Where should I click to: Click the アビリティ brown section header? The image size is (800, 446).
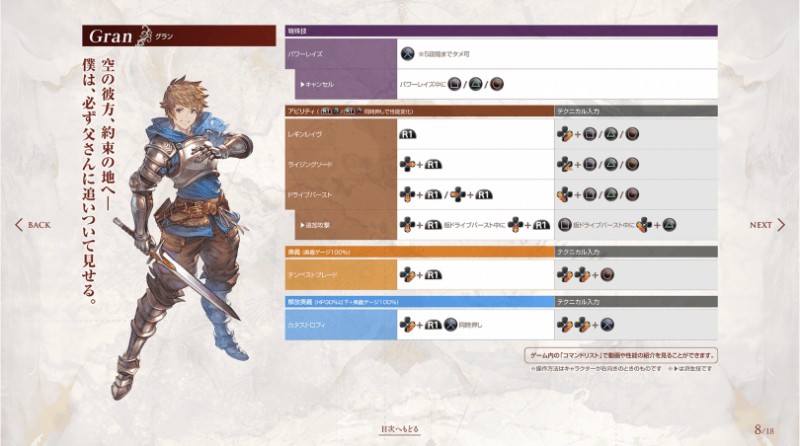(x=419, y=111)
